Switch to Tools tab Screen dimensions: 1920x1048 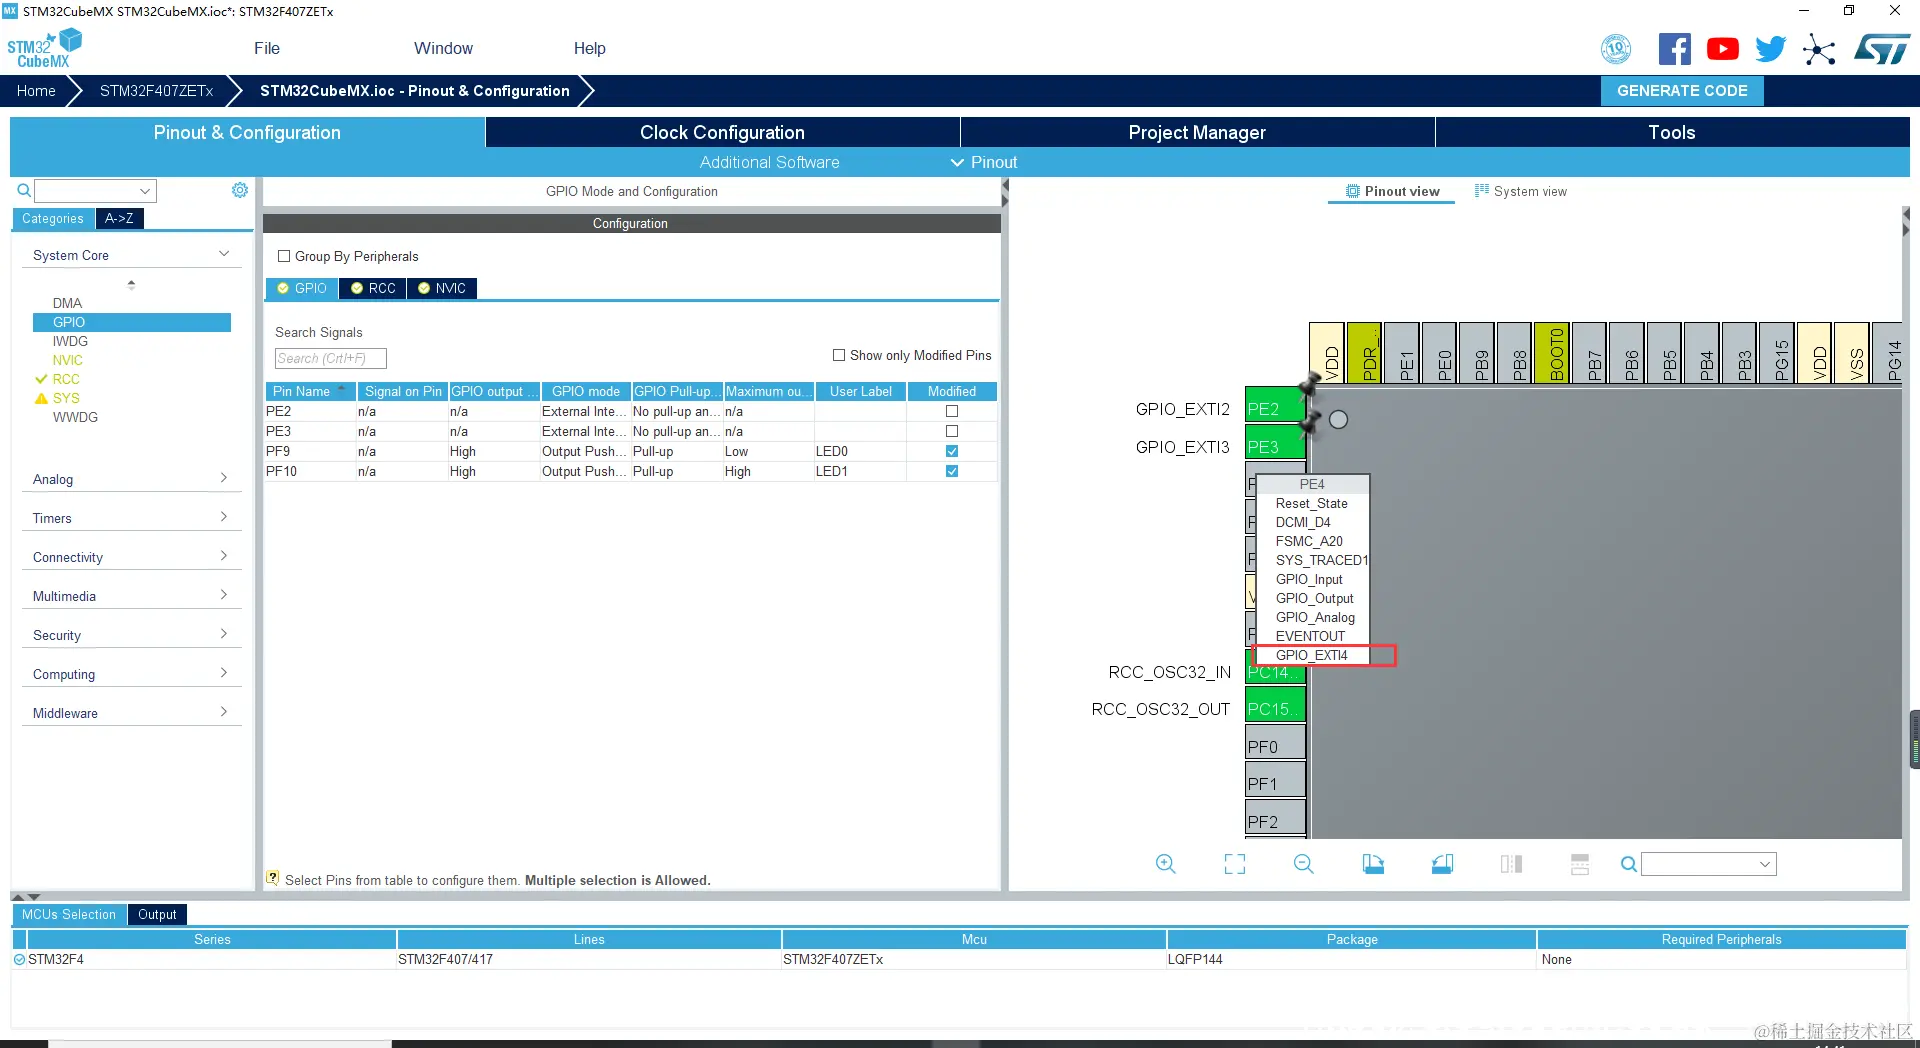[x=1672, y=132]
